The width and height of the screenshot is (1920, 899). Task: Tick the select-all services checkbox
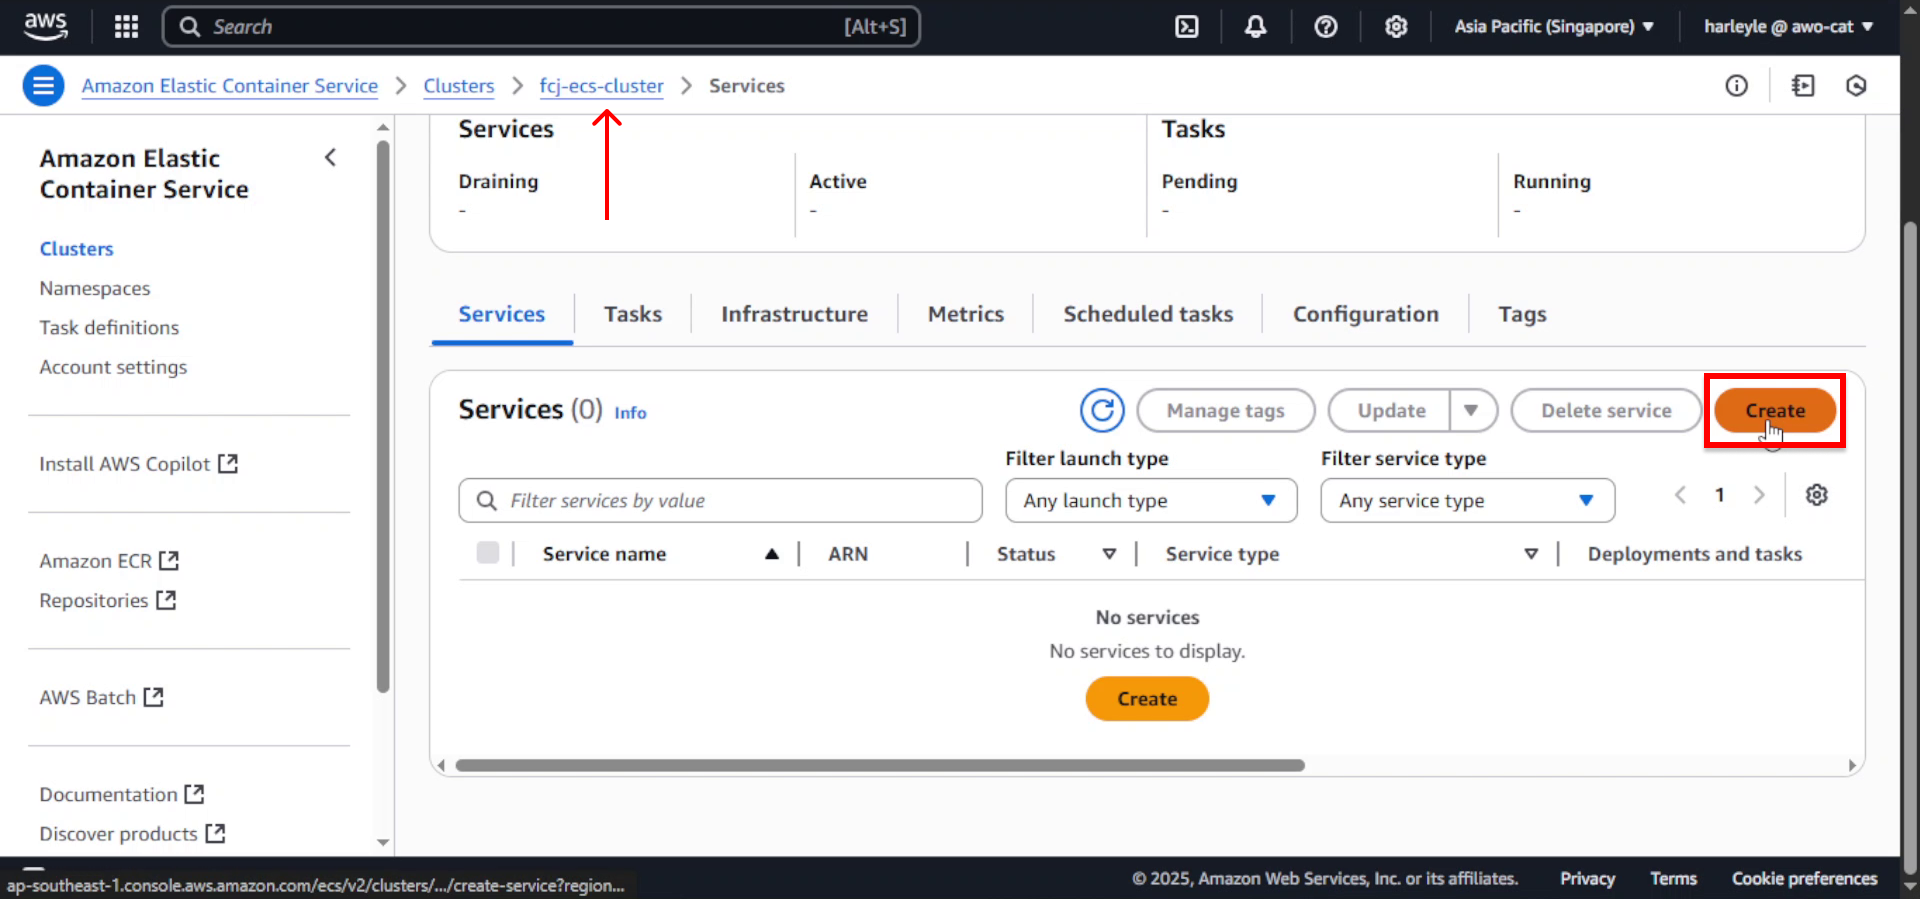[x=488, y=553]
